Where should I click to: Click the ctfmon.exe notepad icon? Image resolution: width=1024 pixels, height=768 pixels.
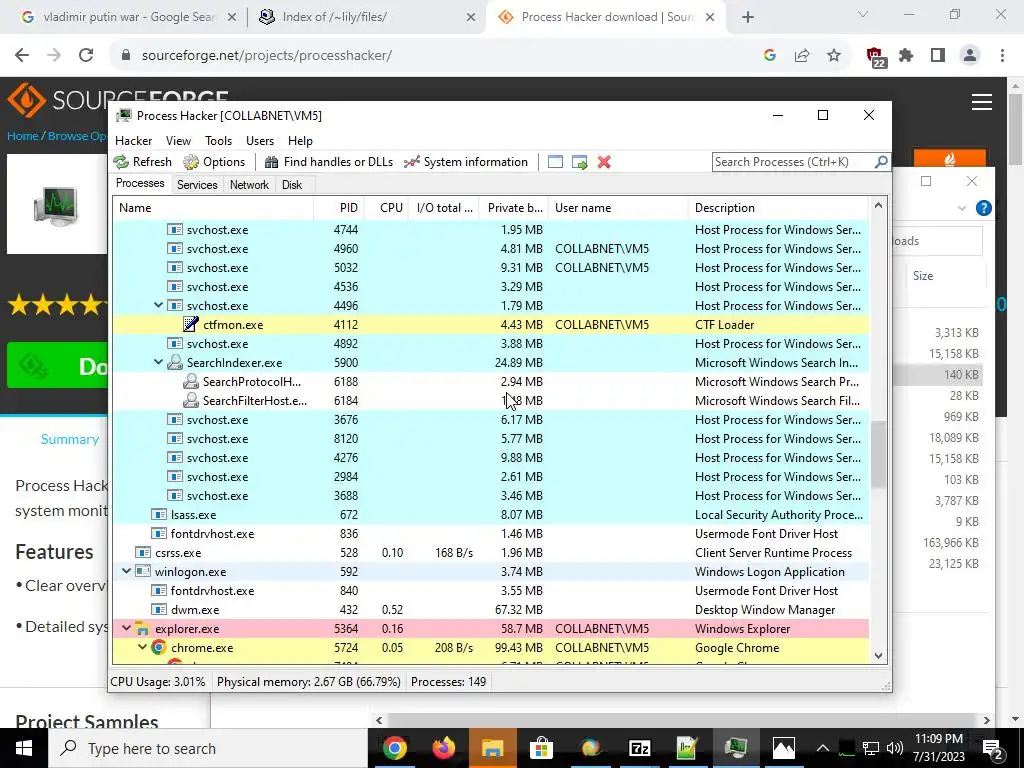[191, 325]
